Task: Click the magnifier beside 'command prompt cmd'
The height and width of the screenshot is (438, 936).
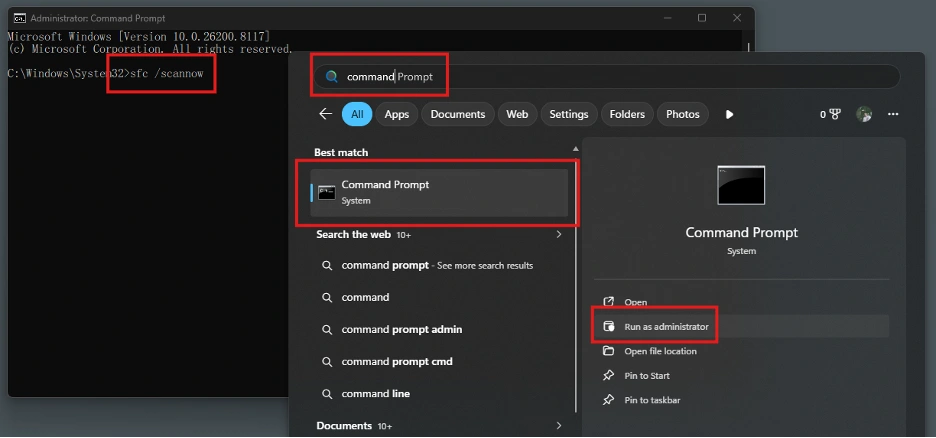Action: click(327, 362)
